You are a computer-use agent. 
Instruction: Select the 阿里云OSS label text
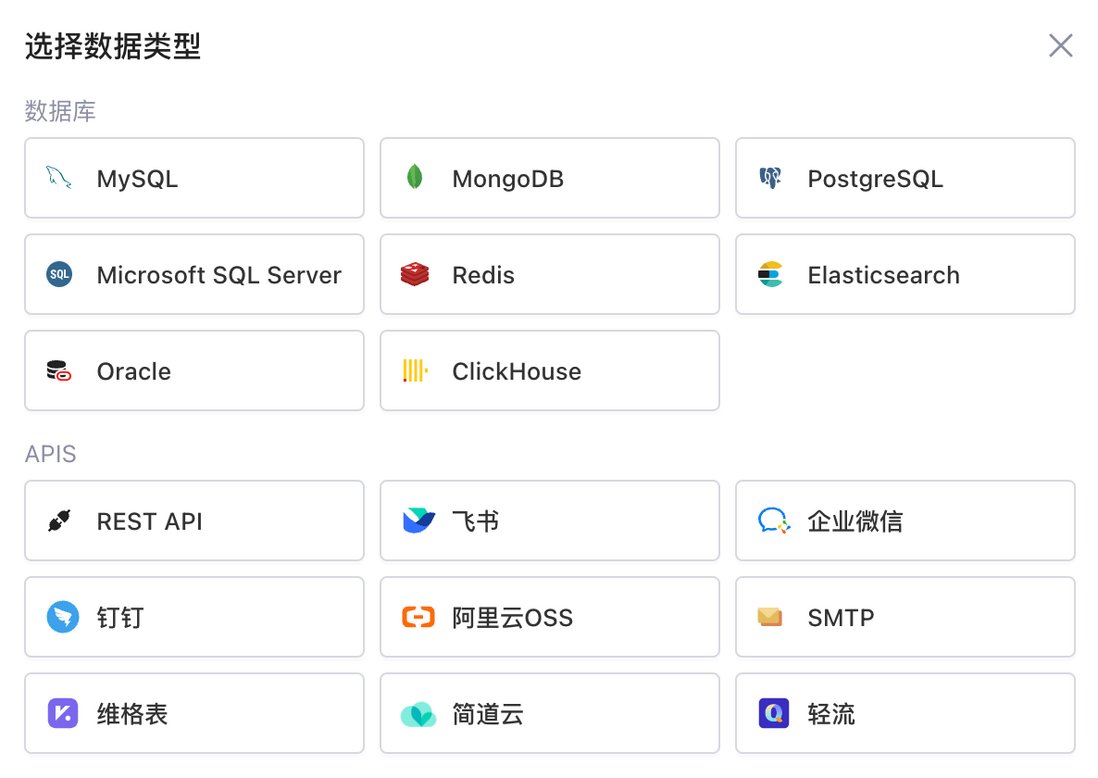click(x=513, y=618)
